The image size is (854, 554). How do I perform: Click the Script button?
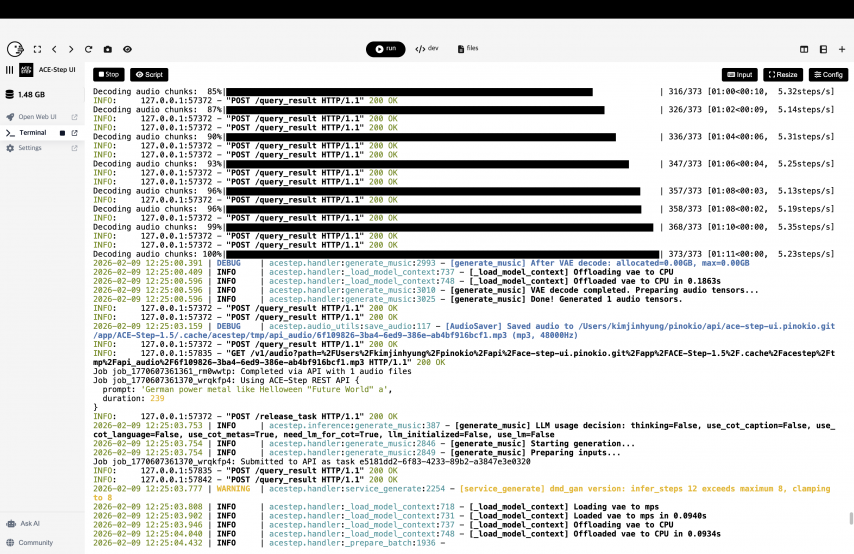[149, 74]
